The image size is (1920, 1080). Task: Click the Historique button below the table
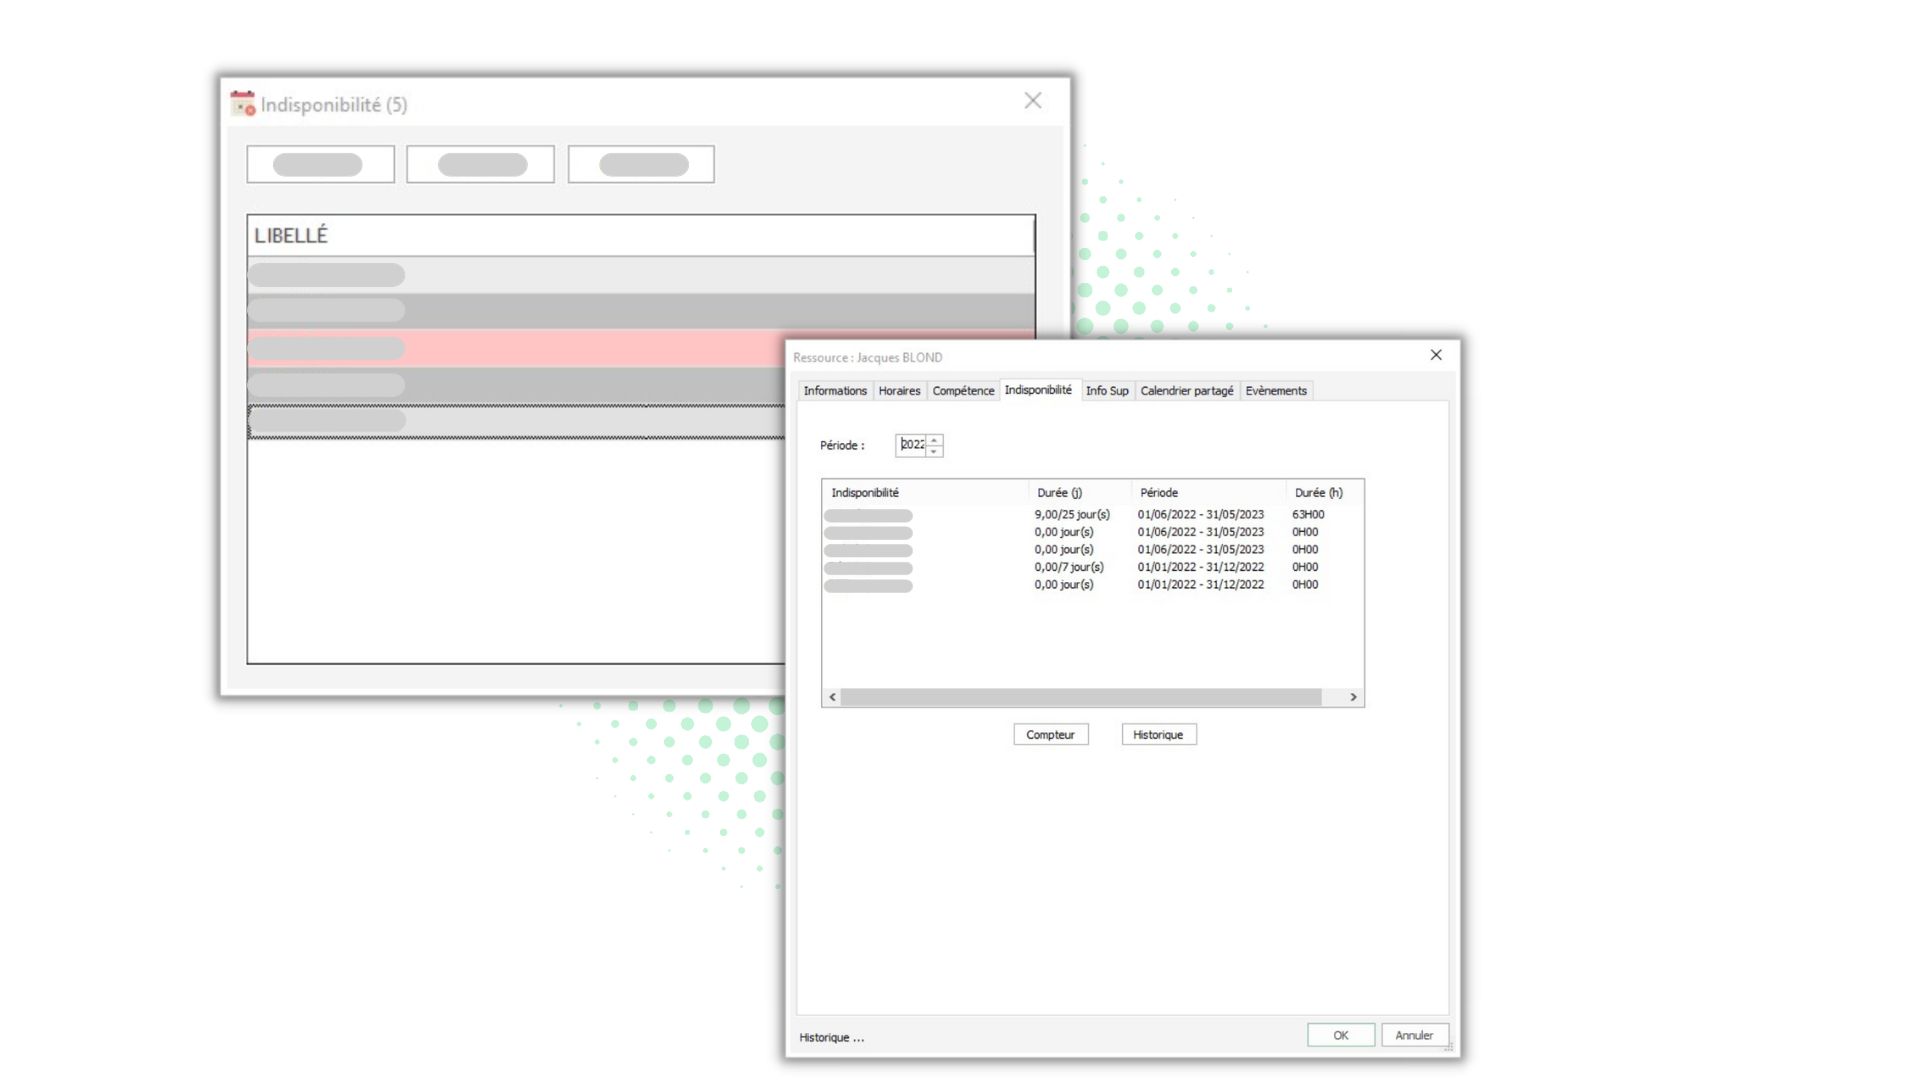point(1158,735)
